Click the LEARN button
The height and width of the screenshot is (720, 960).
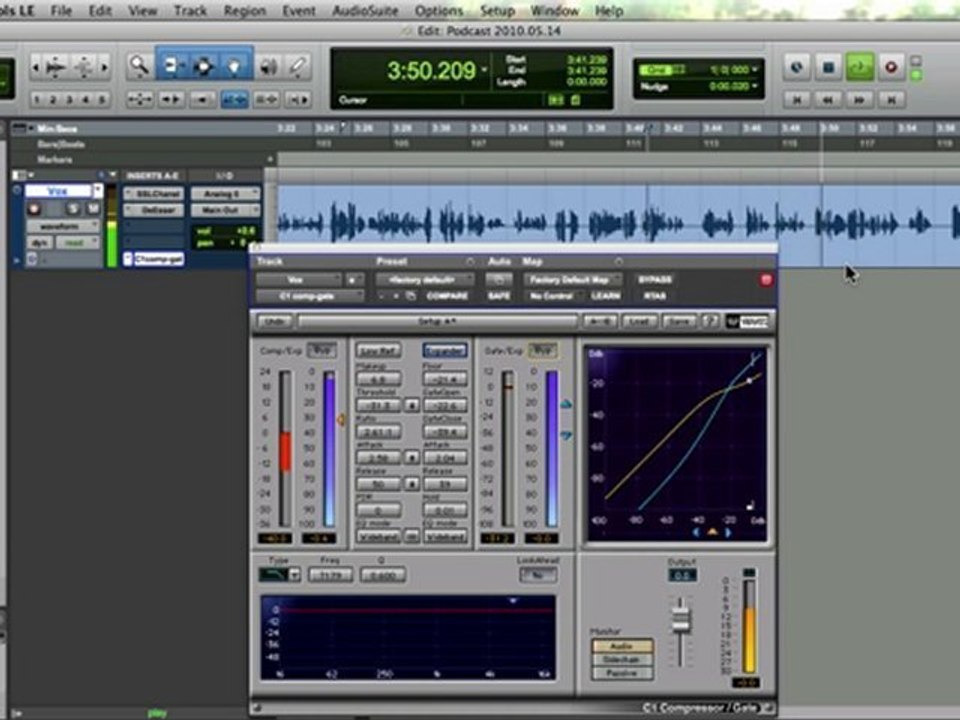605,296
